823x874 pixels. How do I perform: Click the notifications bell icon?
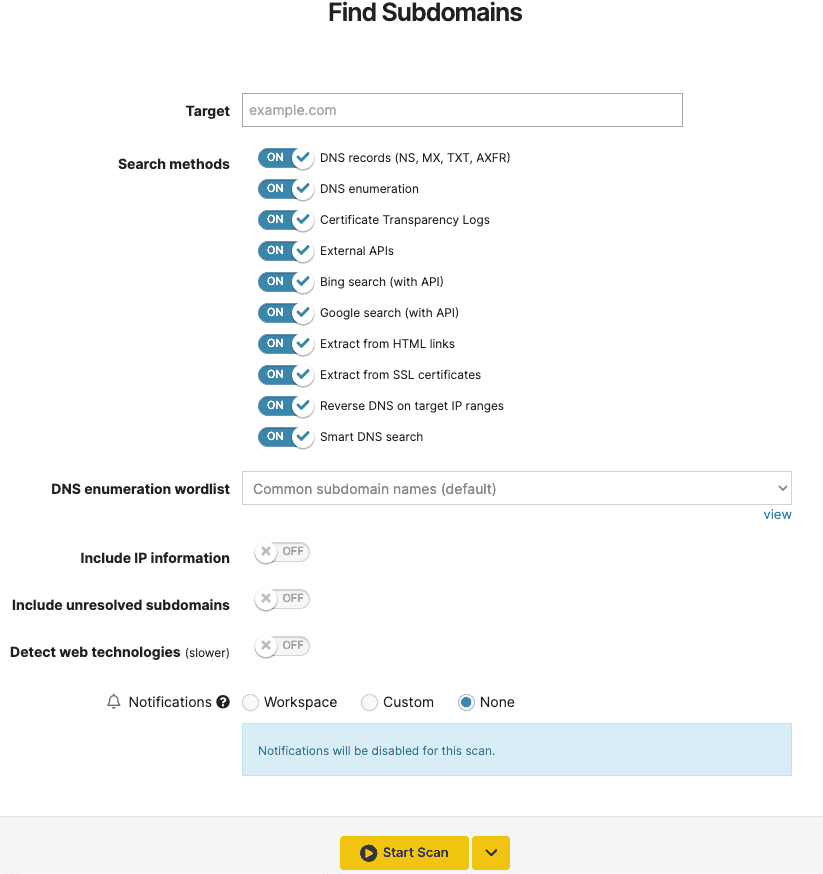point(114,702)
